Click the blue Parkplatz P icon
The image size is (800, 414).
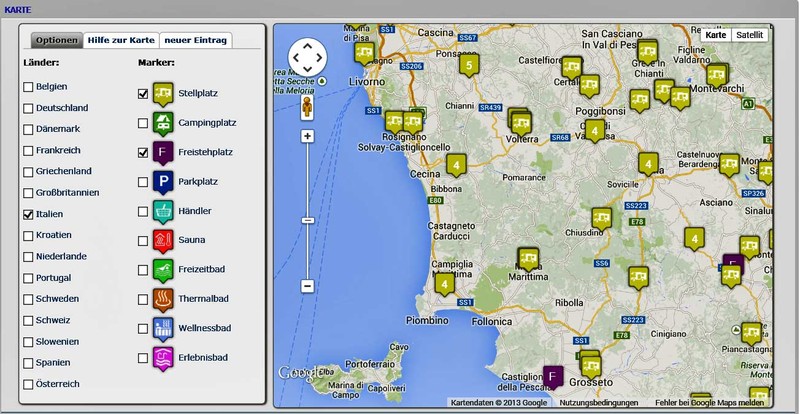(x=163, y=182)
